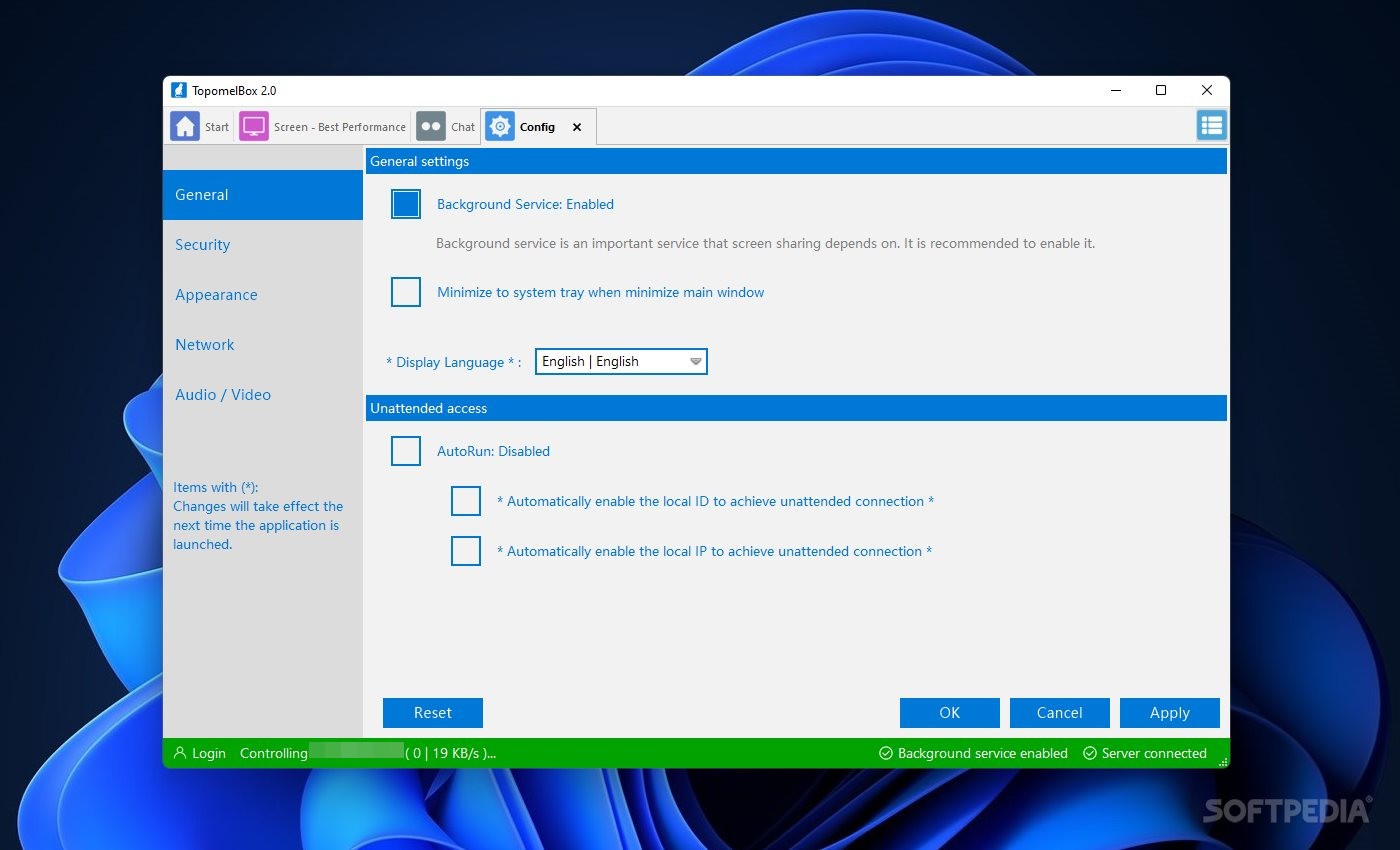Viewport: 1400px width, 850px height.
Task: Click the Start home icon
Action: point(185,127)
